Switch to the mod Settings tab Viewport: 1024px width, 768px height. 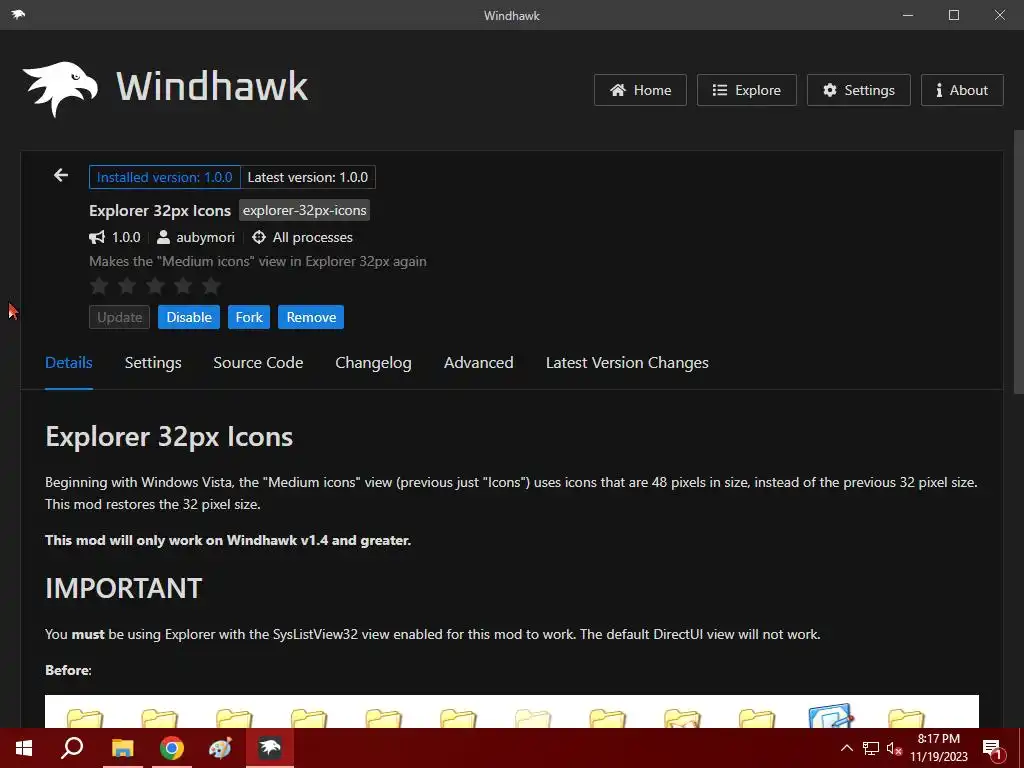[x=153, y=362]
